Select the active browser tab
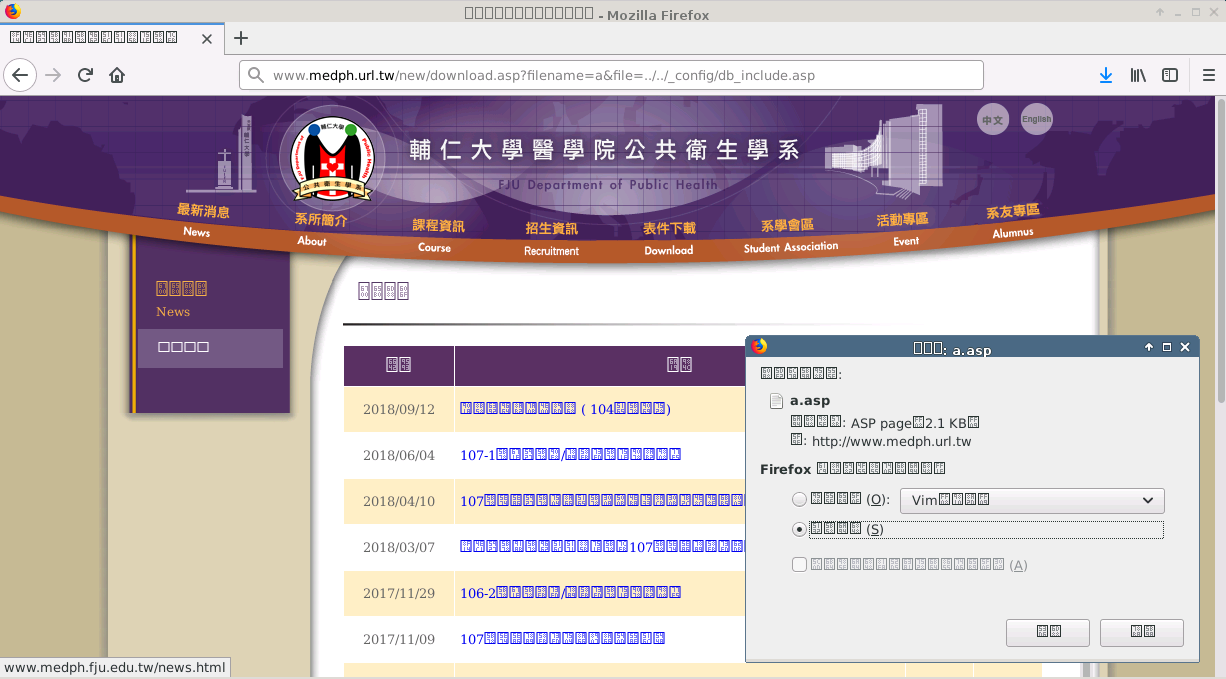The height and width of the screenshot is (679, 1226). 110,38
